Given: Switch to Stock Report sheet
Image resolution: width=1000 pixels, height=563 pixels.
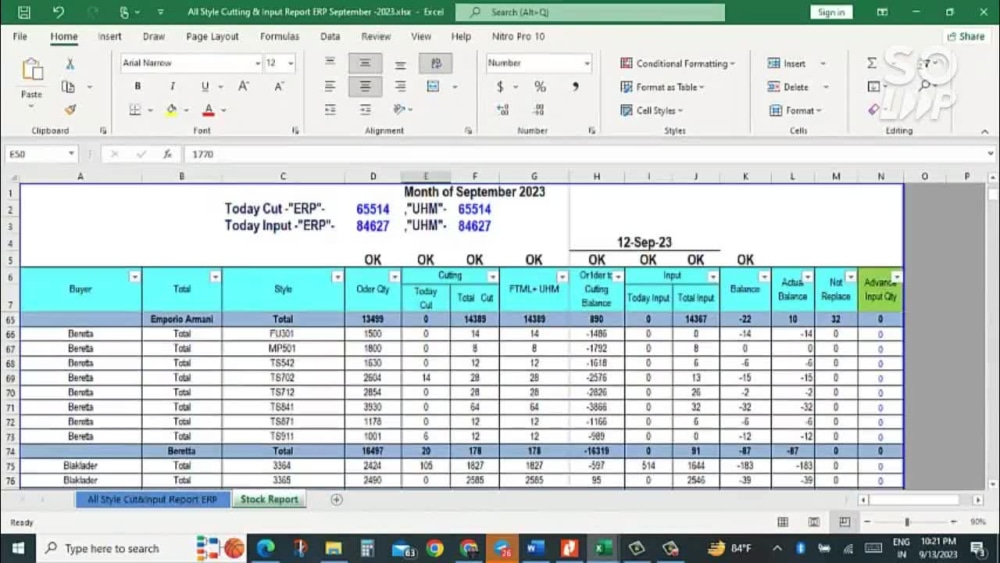Looking at the screenshot, I should tap(269, 499).
